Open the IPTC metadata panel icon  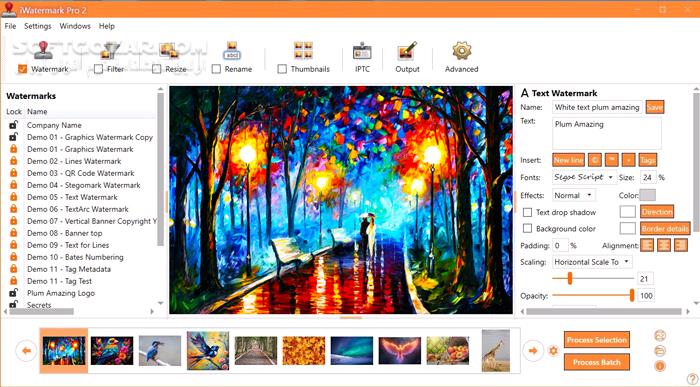[362, 51]
